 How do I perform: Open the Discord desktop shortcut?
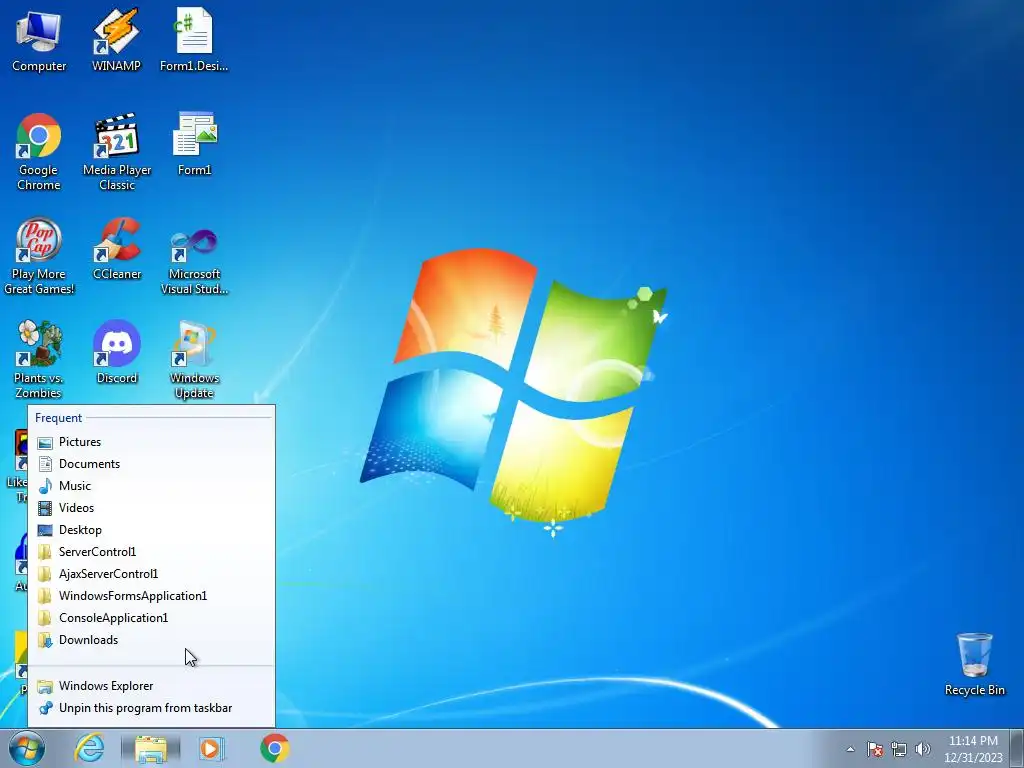[x=117, y=353]
